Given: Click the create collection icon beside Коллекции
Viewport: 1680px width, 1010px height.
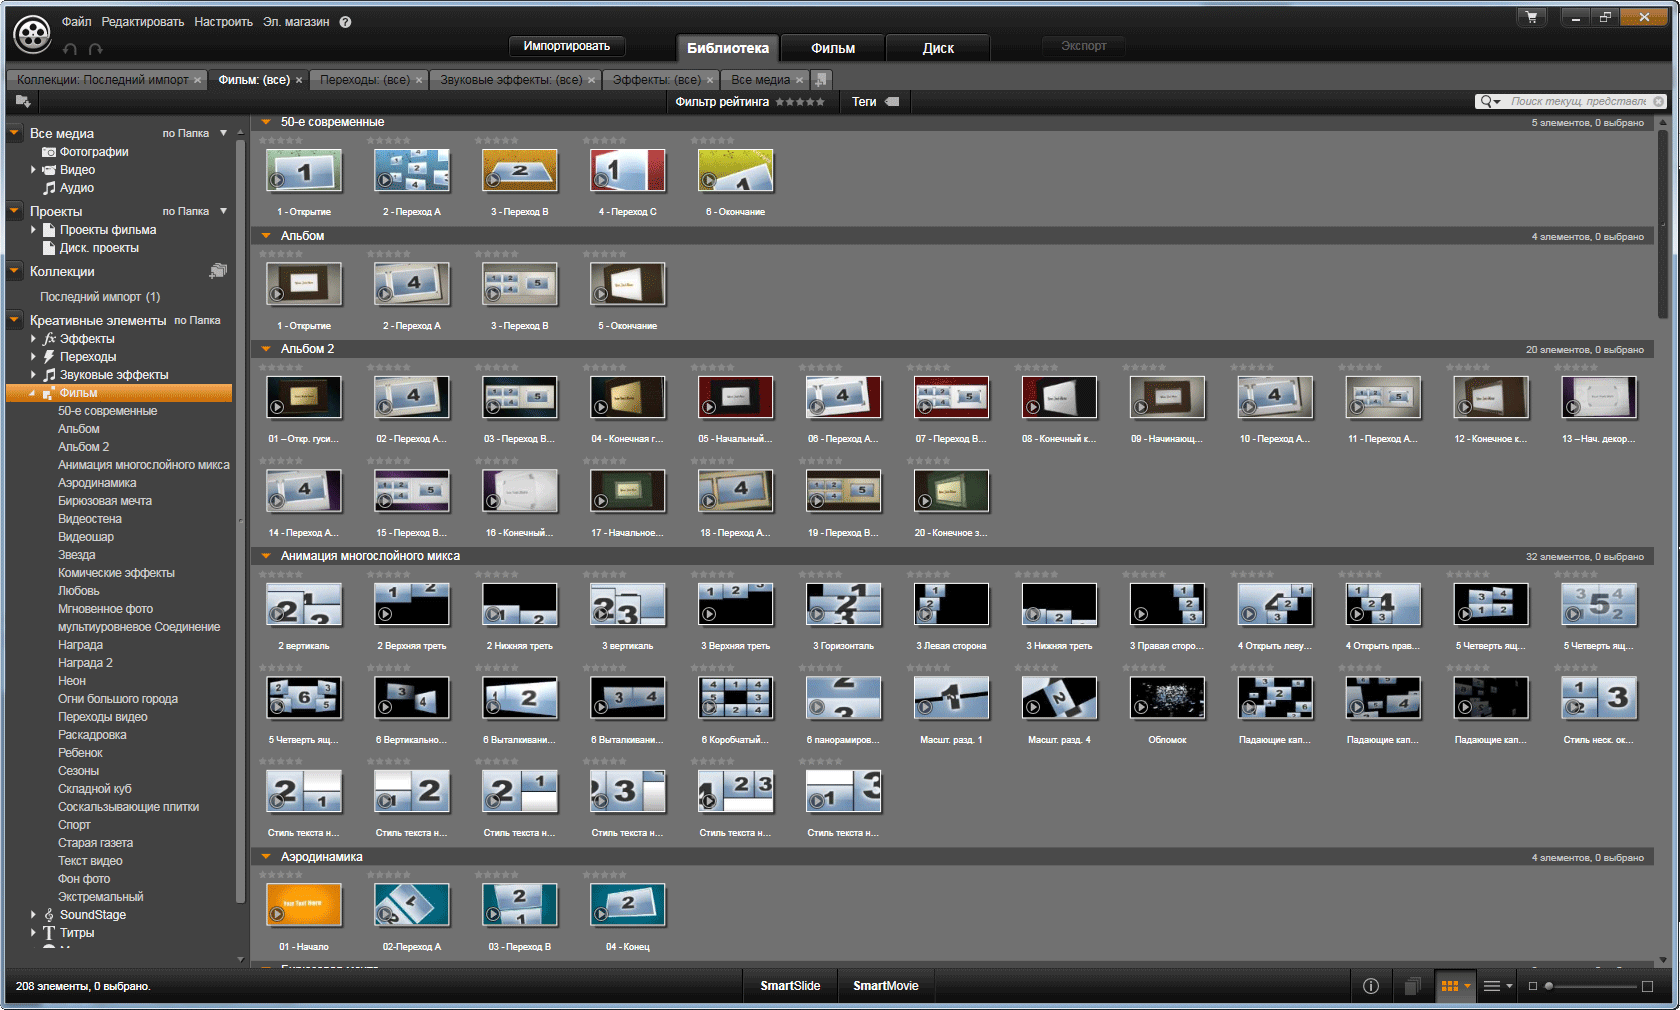Looking at the screenshot, I should 218,271.
